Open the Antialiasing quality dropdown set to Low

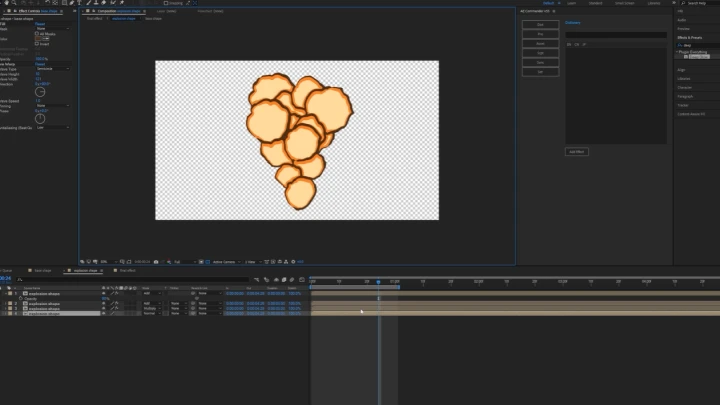[53, 127]
